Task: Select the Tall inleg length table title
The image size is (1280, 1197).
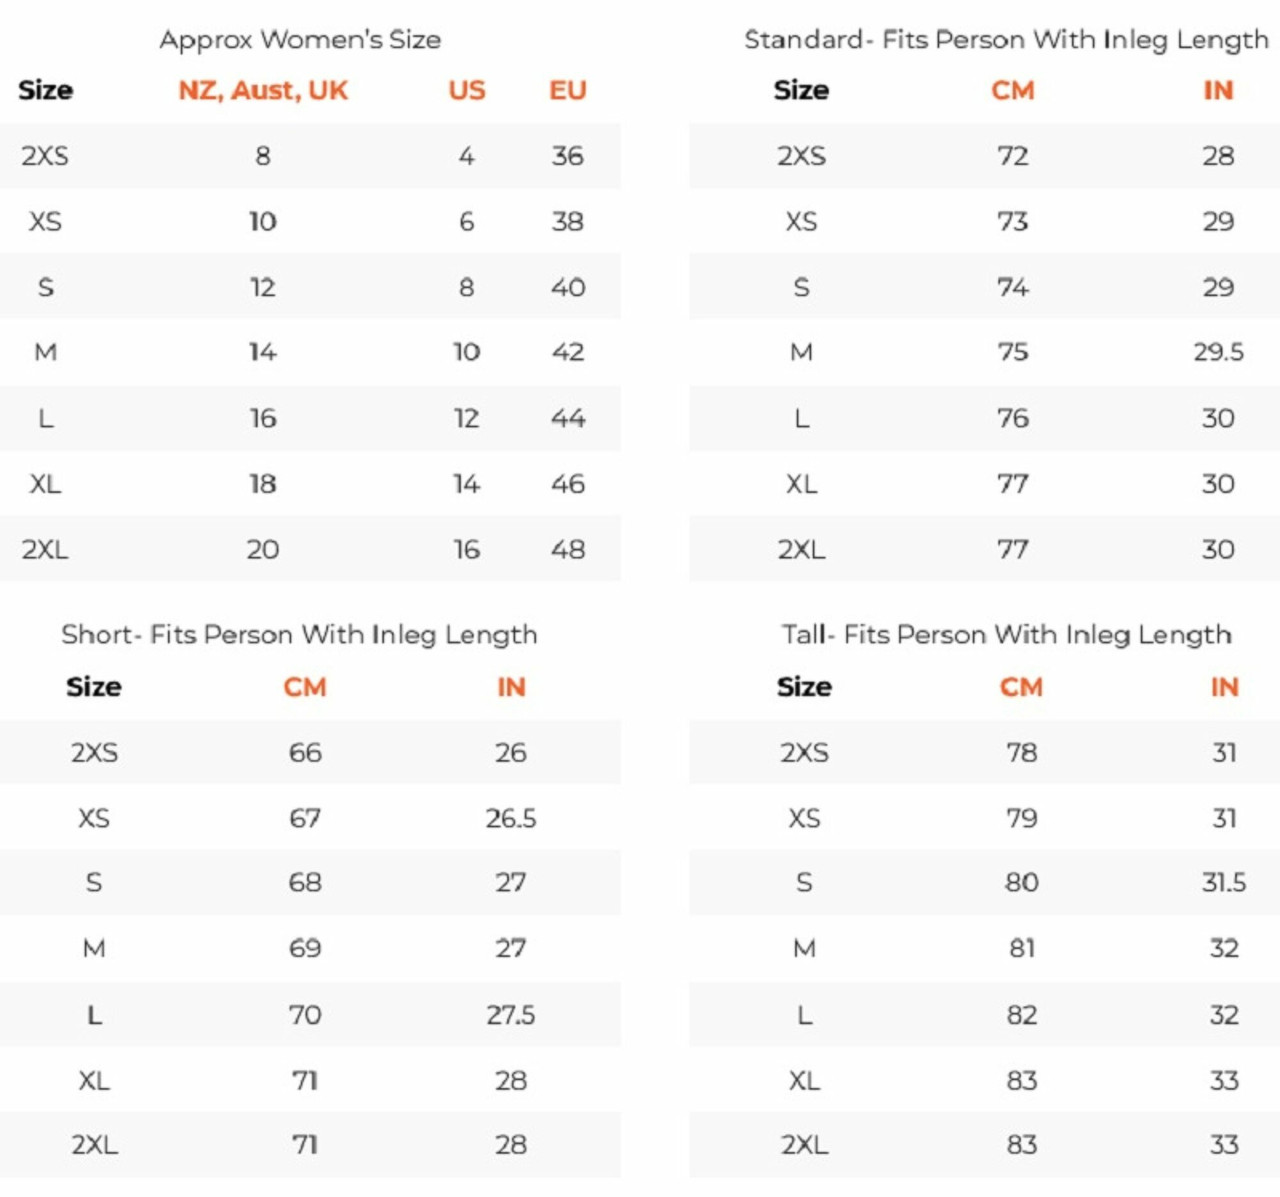Action: pos(1006,635)
